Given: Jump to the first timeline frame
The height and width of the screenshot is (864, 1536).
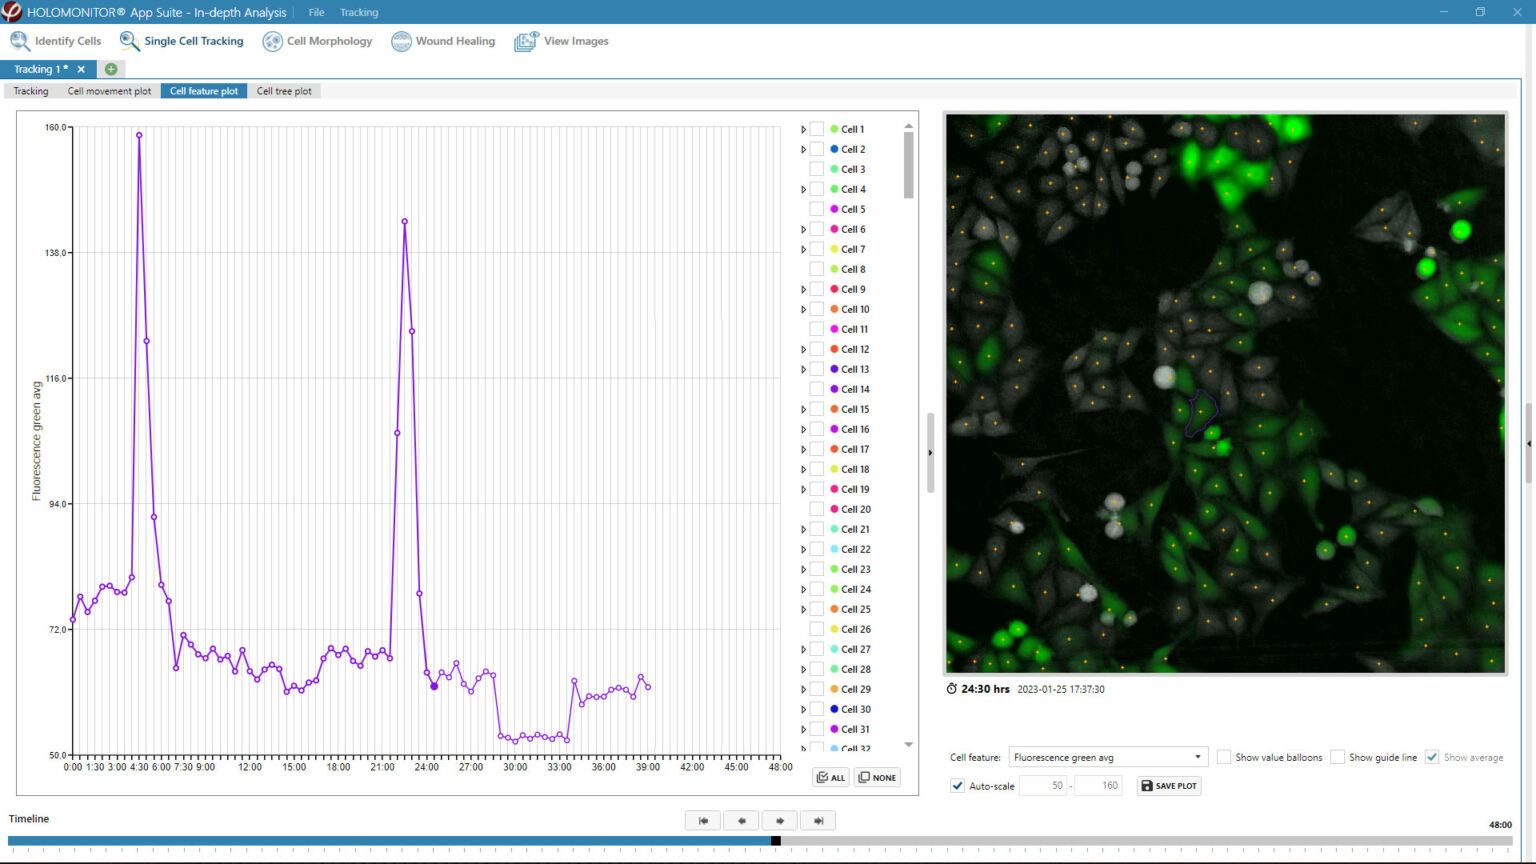Looking at the screenshot, I should click(x=702, y=820).
